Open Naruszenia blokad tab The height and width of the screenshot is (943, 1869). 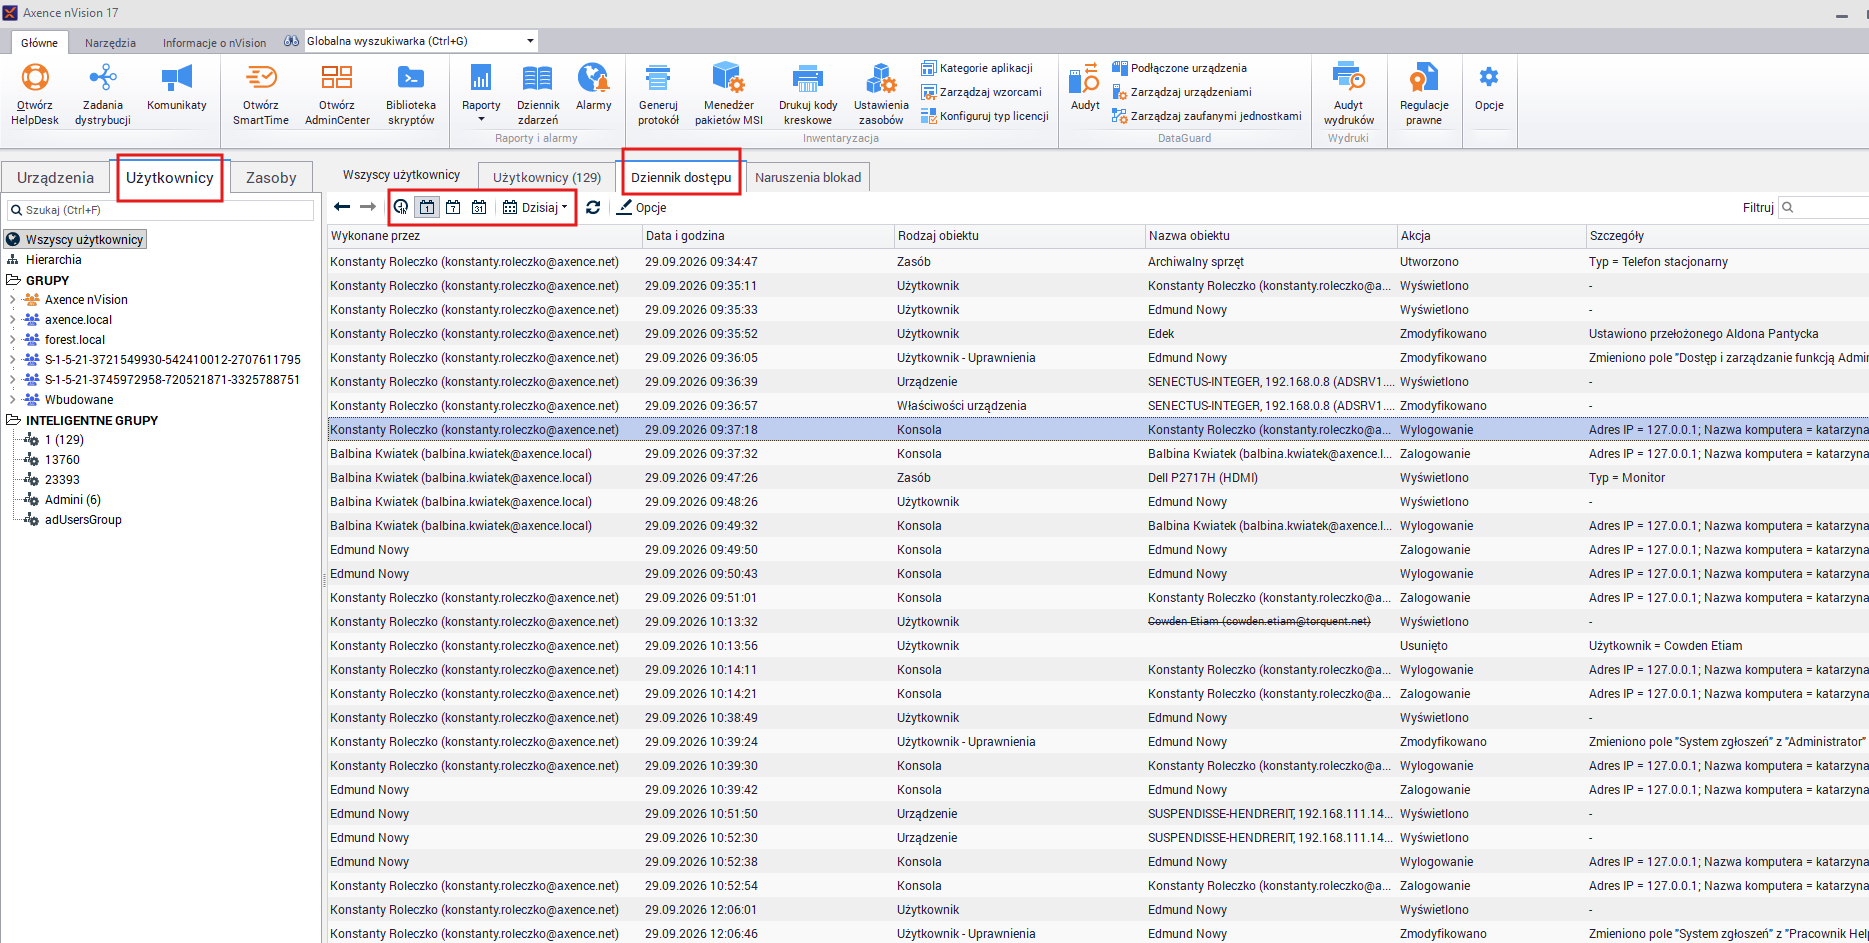tap(808, 177)
